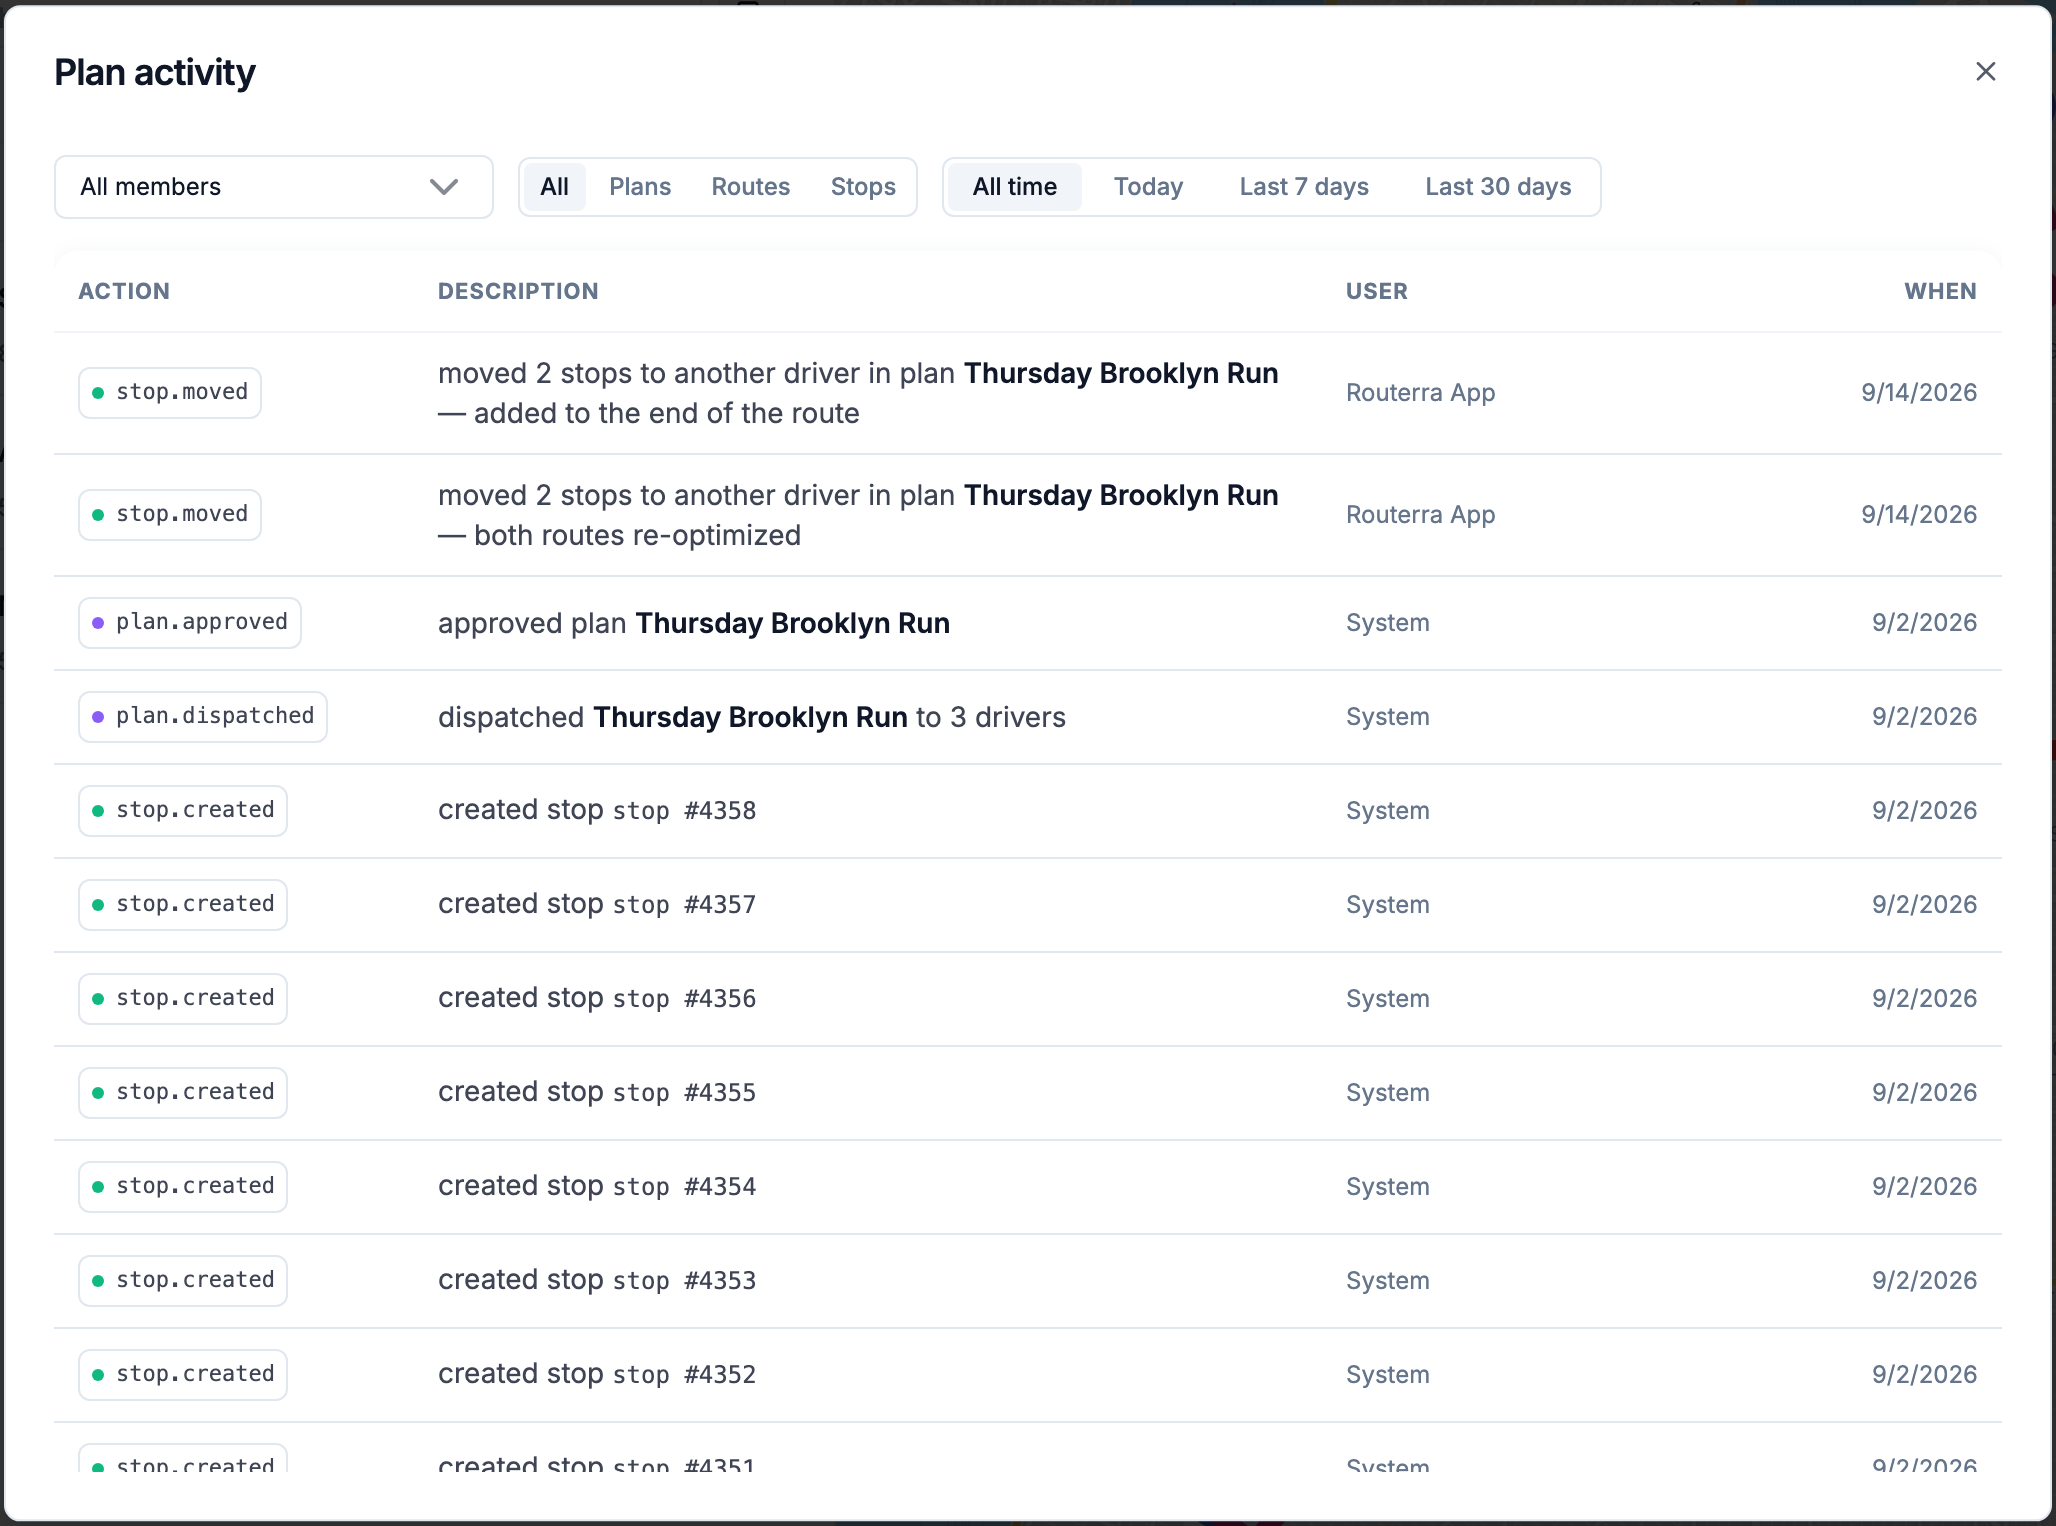This screenshot has width=2056, height=1526.
Task: Click the WHEN column header
Action: [x=1940, y=291]
